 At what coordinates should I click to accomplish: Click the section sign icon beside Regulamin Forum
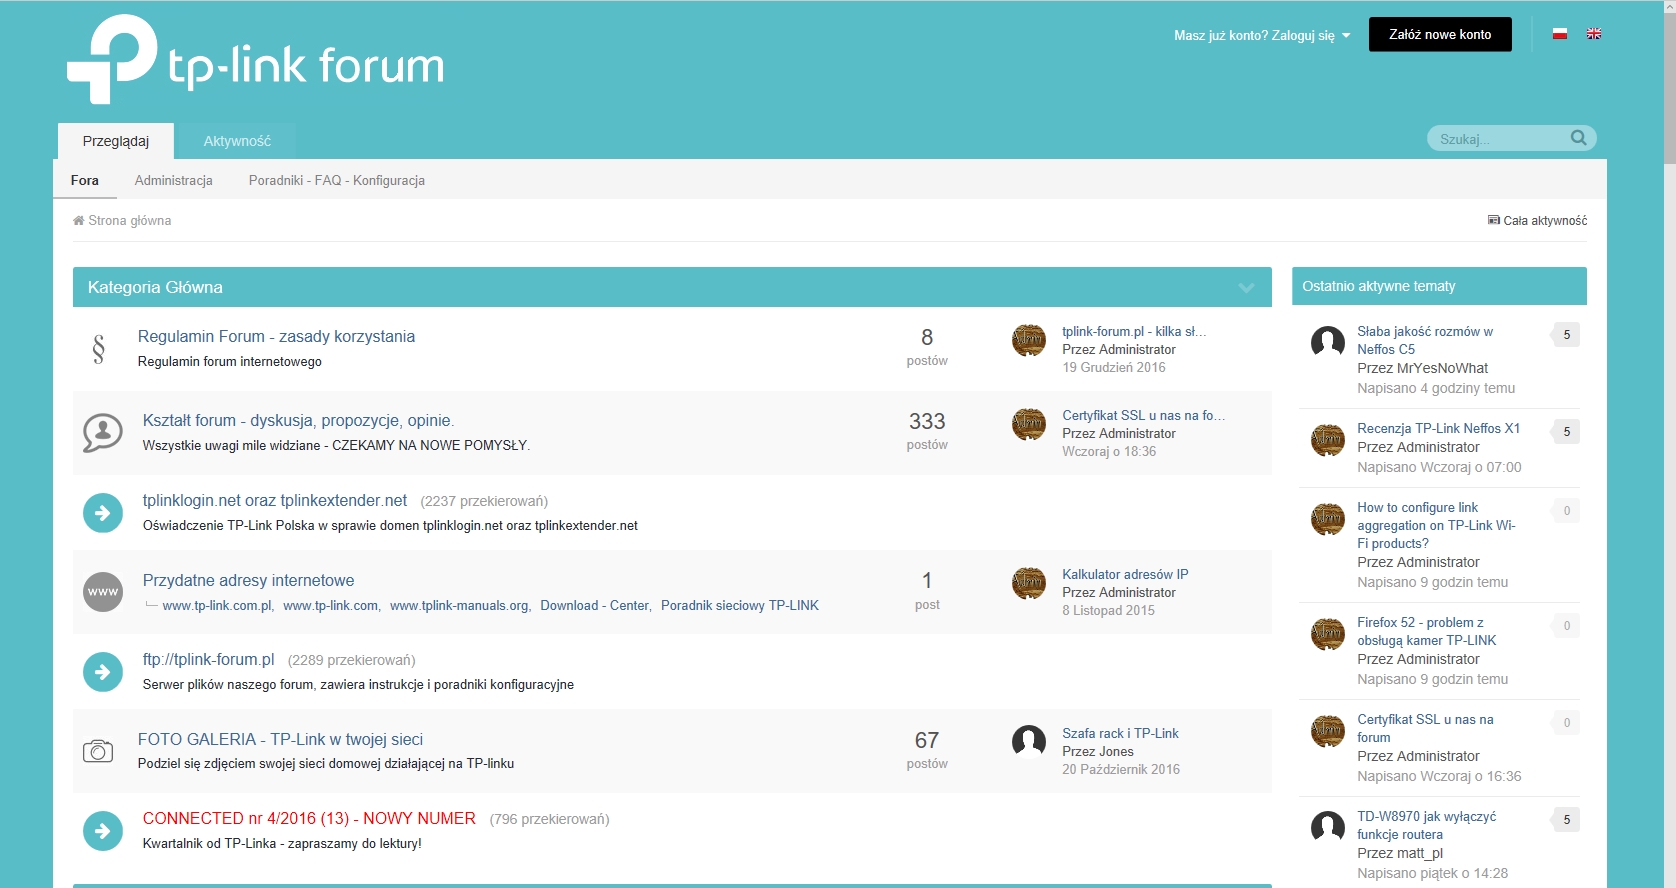coord(98,348)
